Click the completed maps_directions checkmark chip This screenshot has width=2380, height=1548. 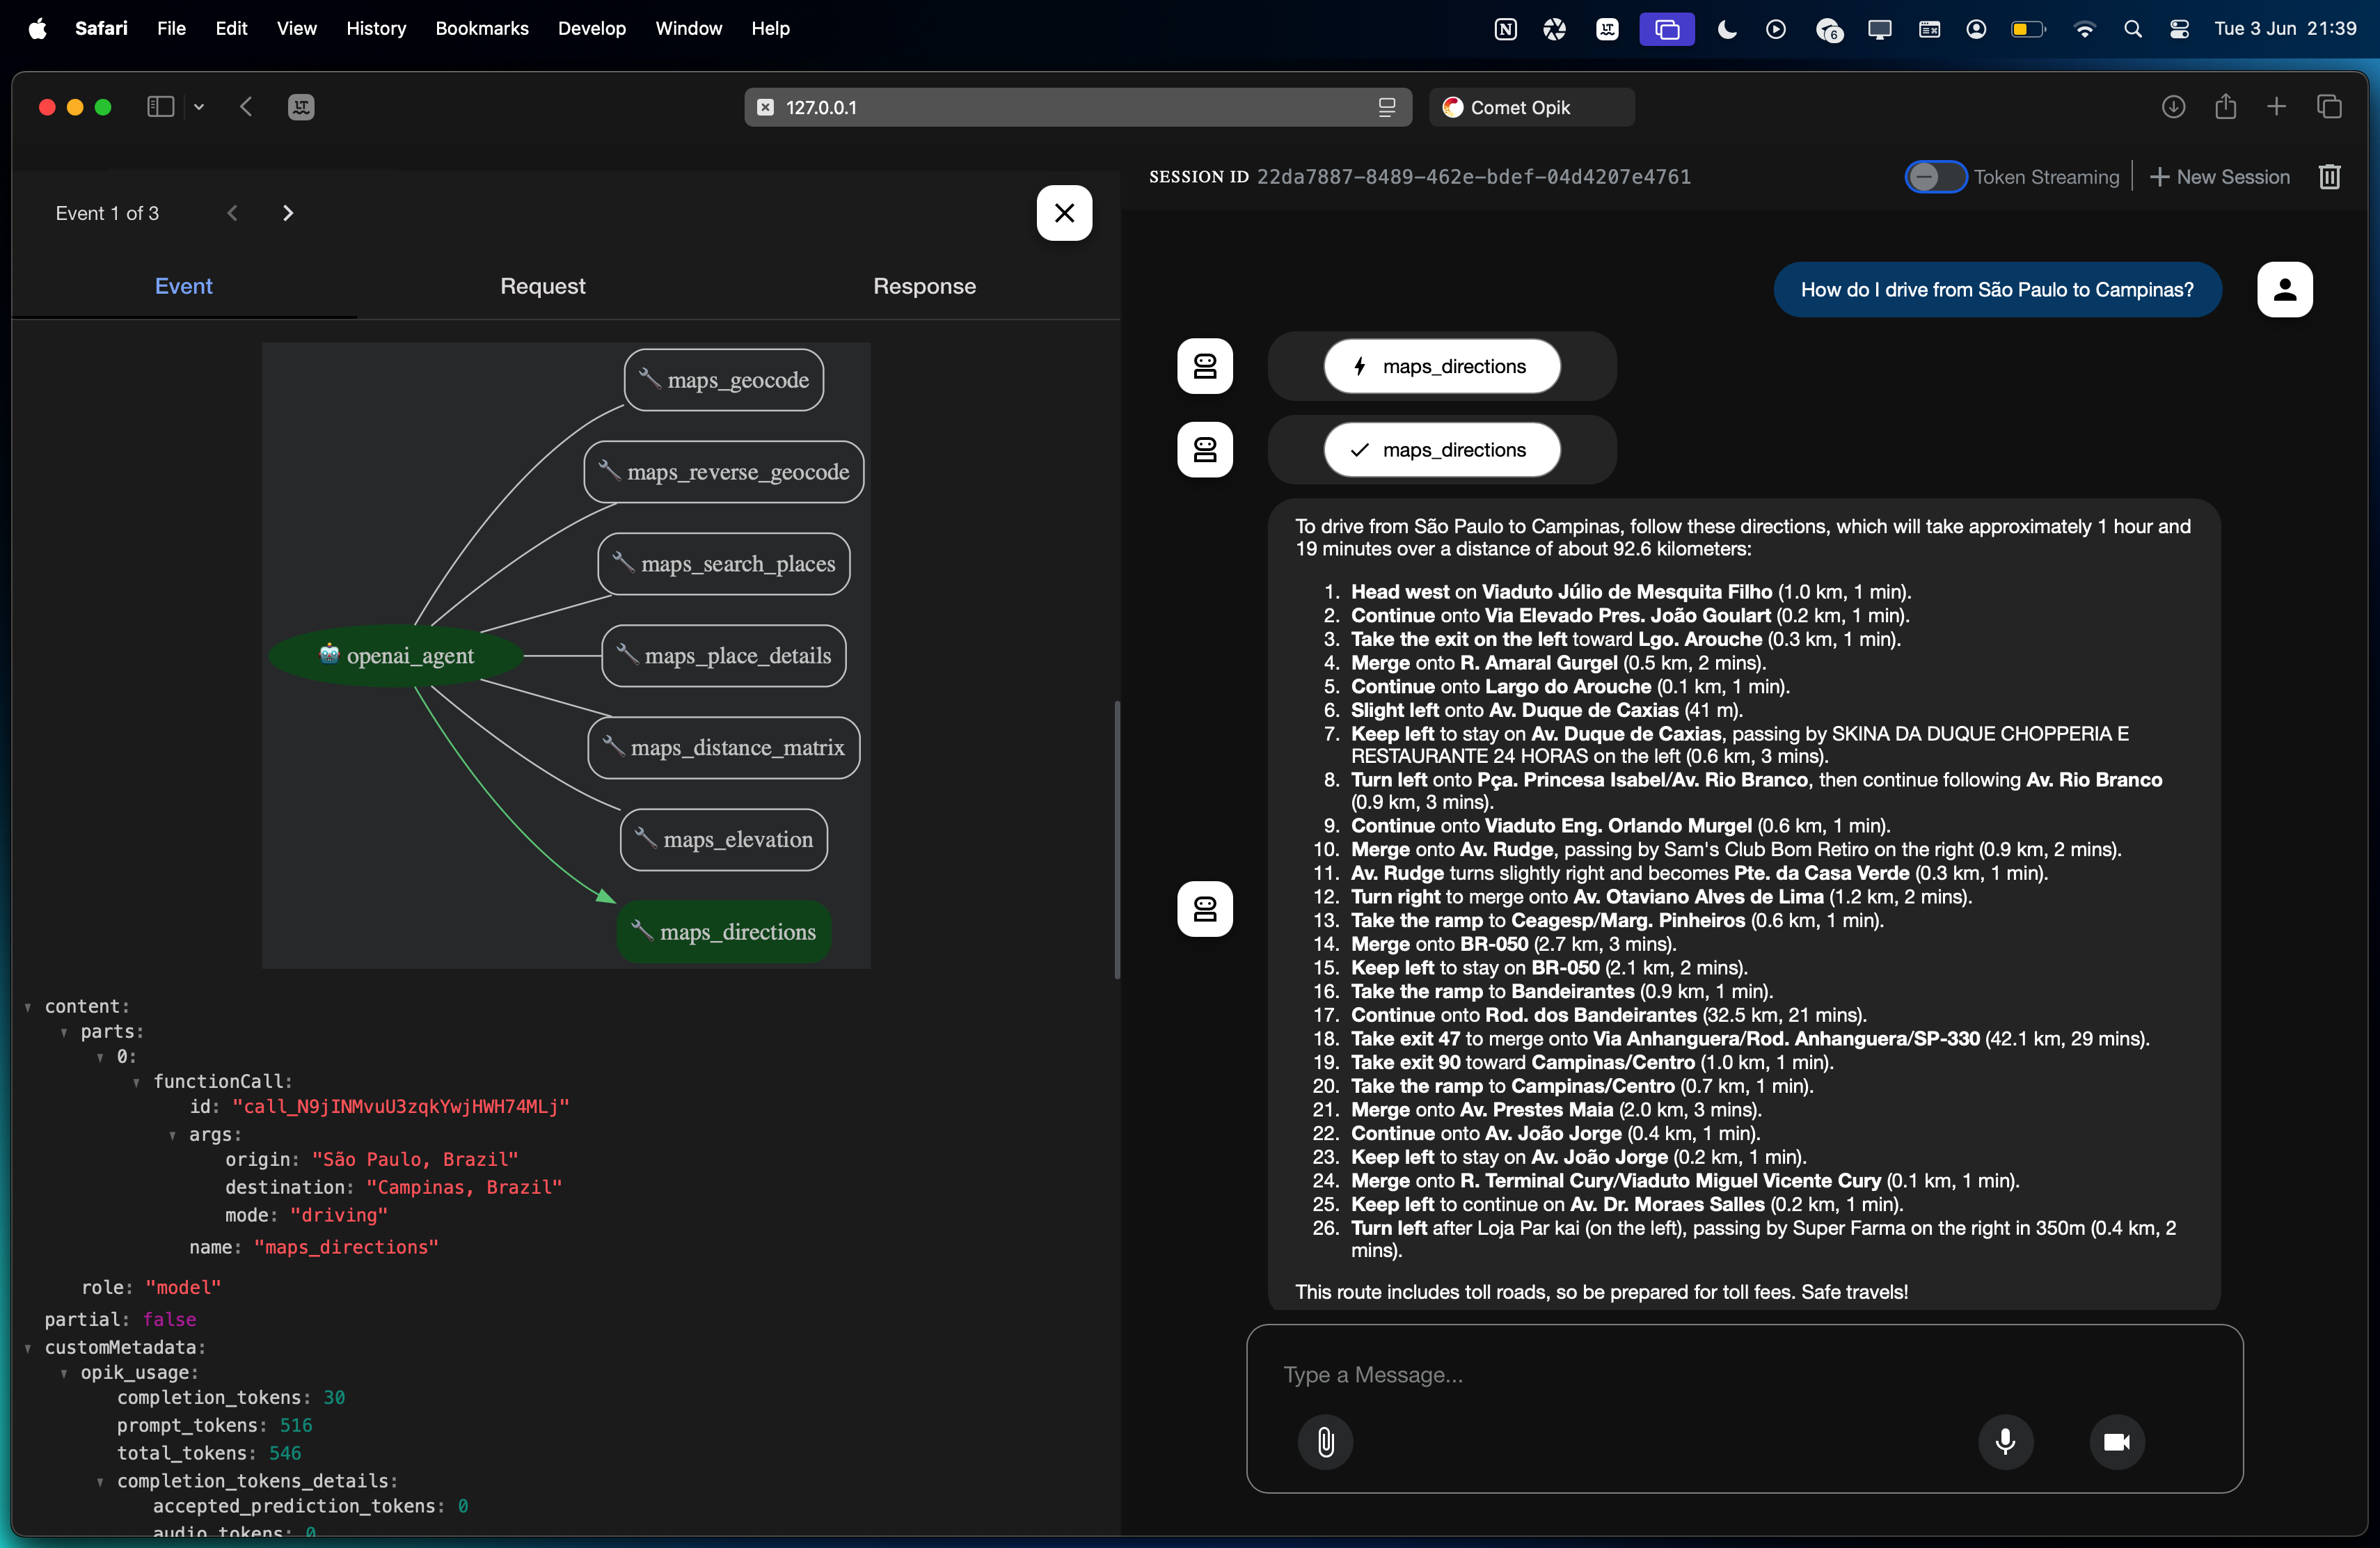point(1441,449)
